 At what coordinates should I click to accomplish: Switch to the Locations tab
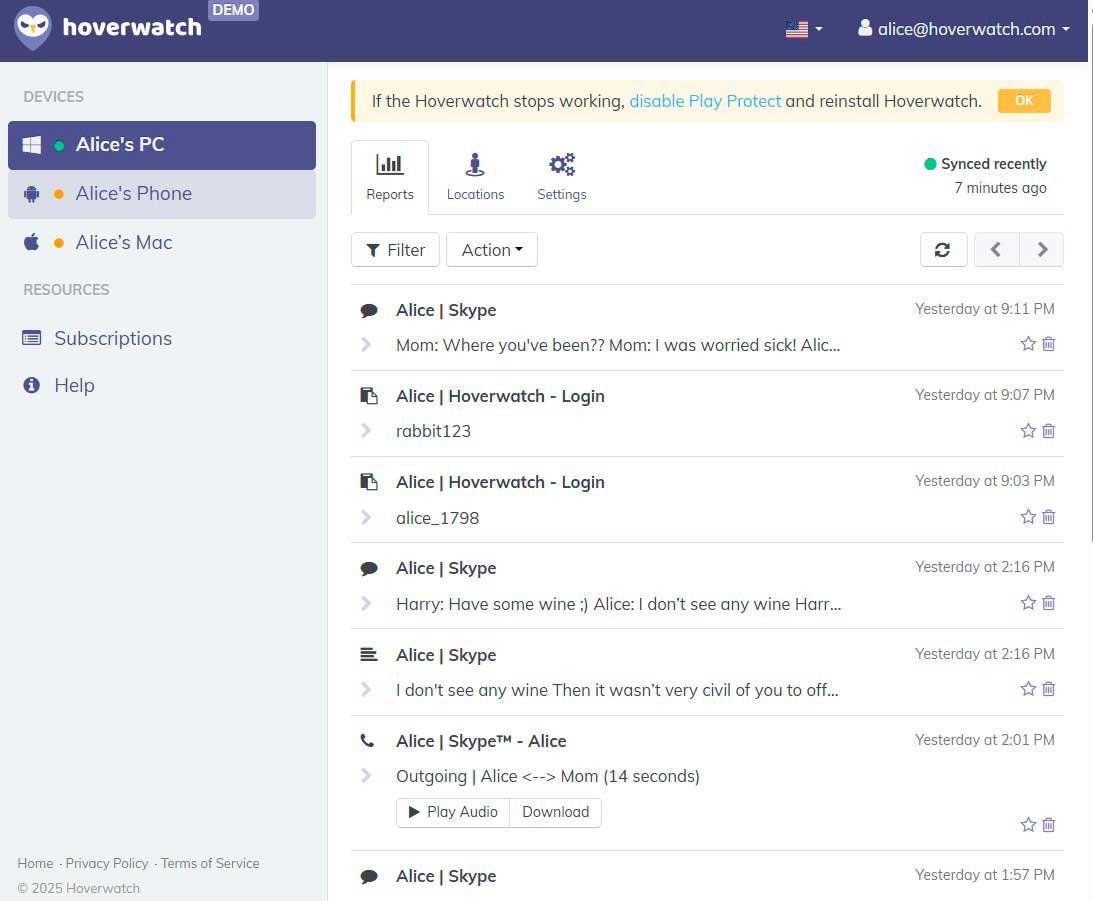click(x=475, y=177)
